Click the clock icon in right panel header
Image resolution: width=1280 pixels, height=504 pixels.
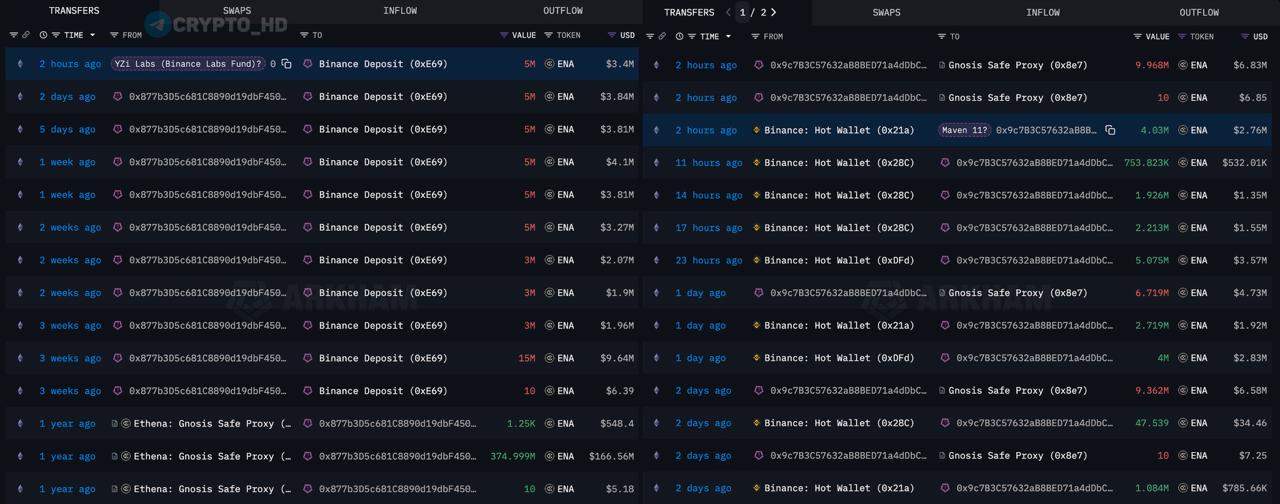point(679,37)
